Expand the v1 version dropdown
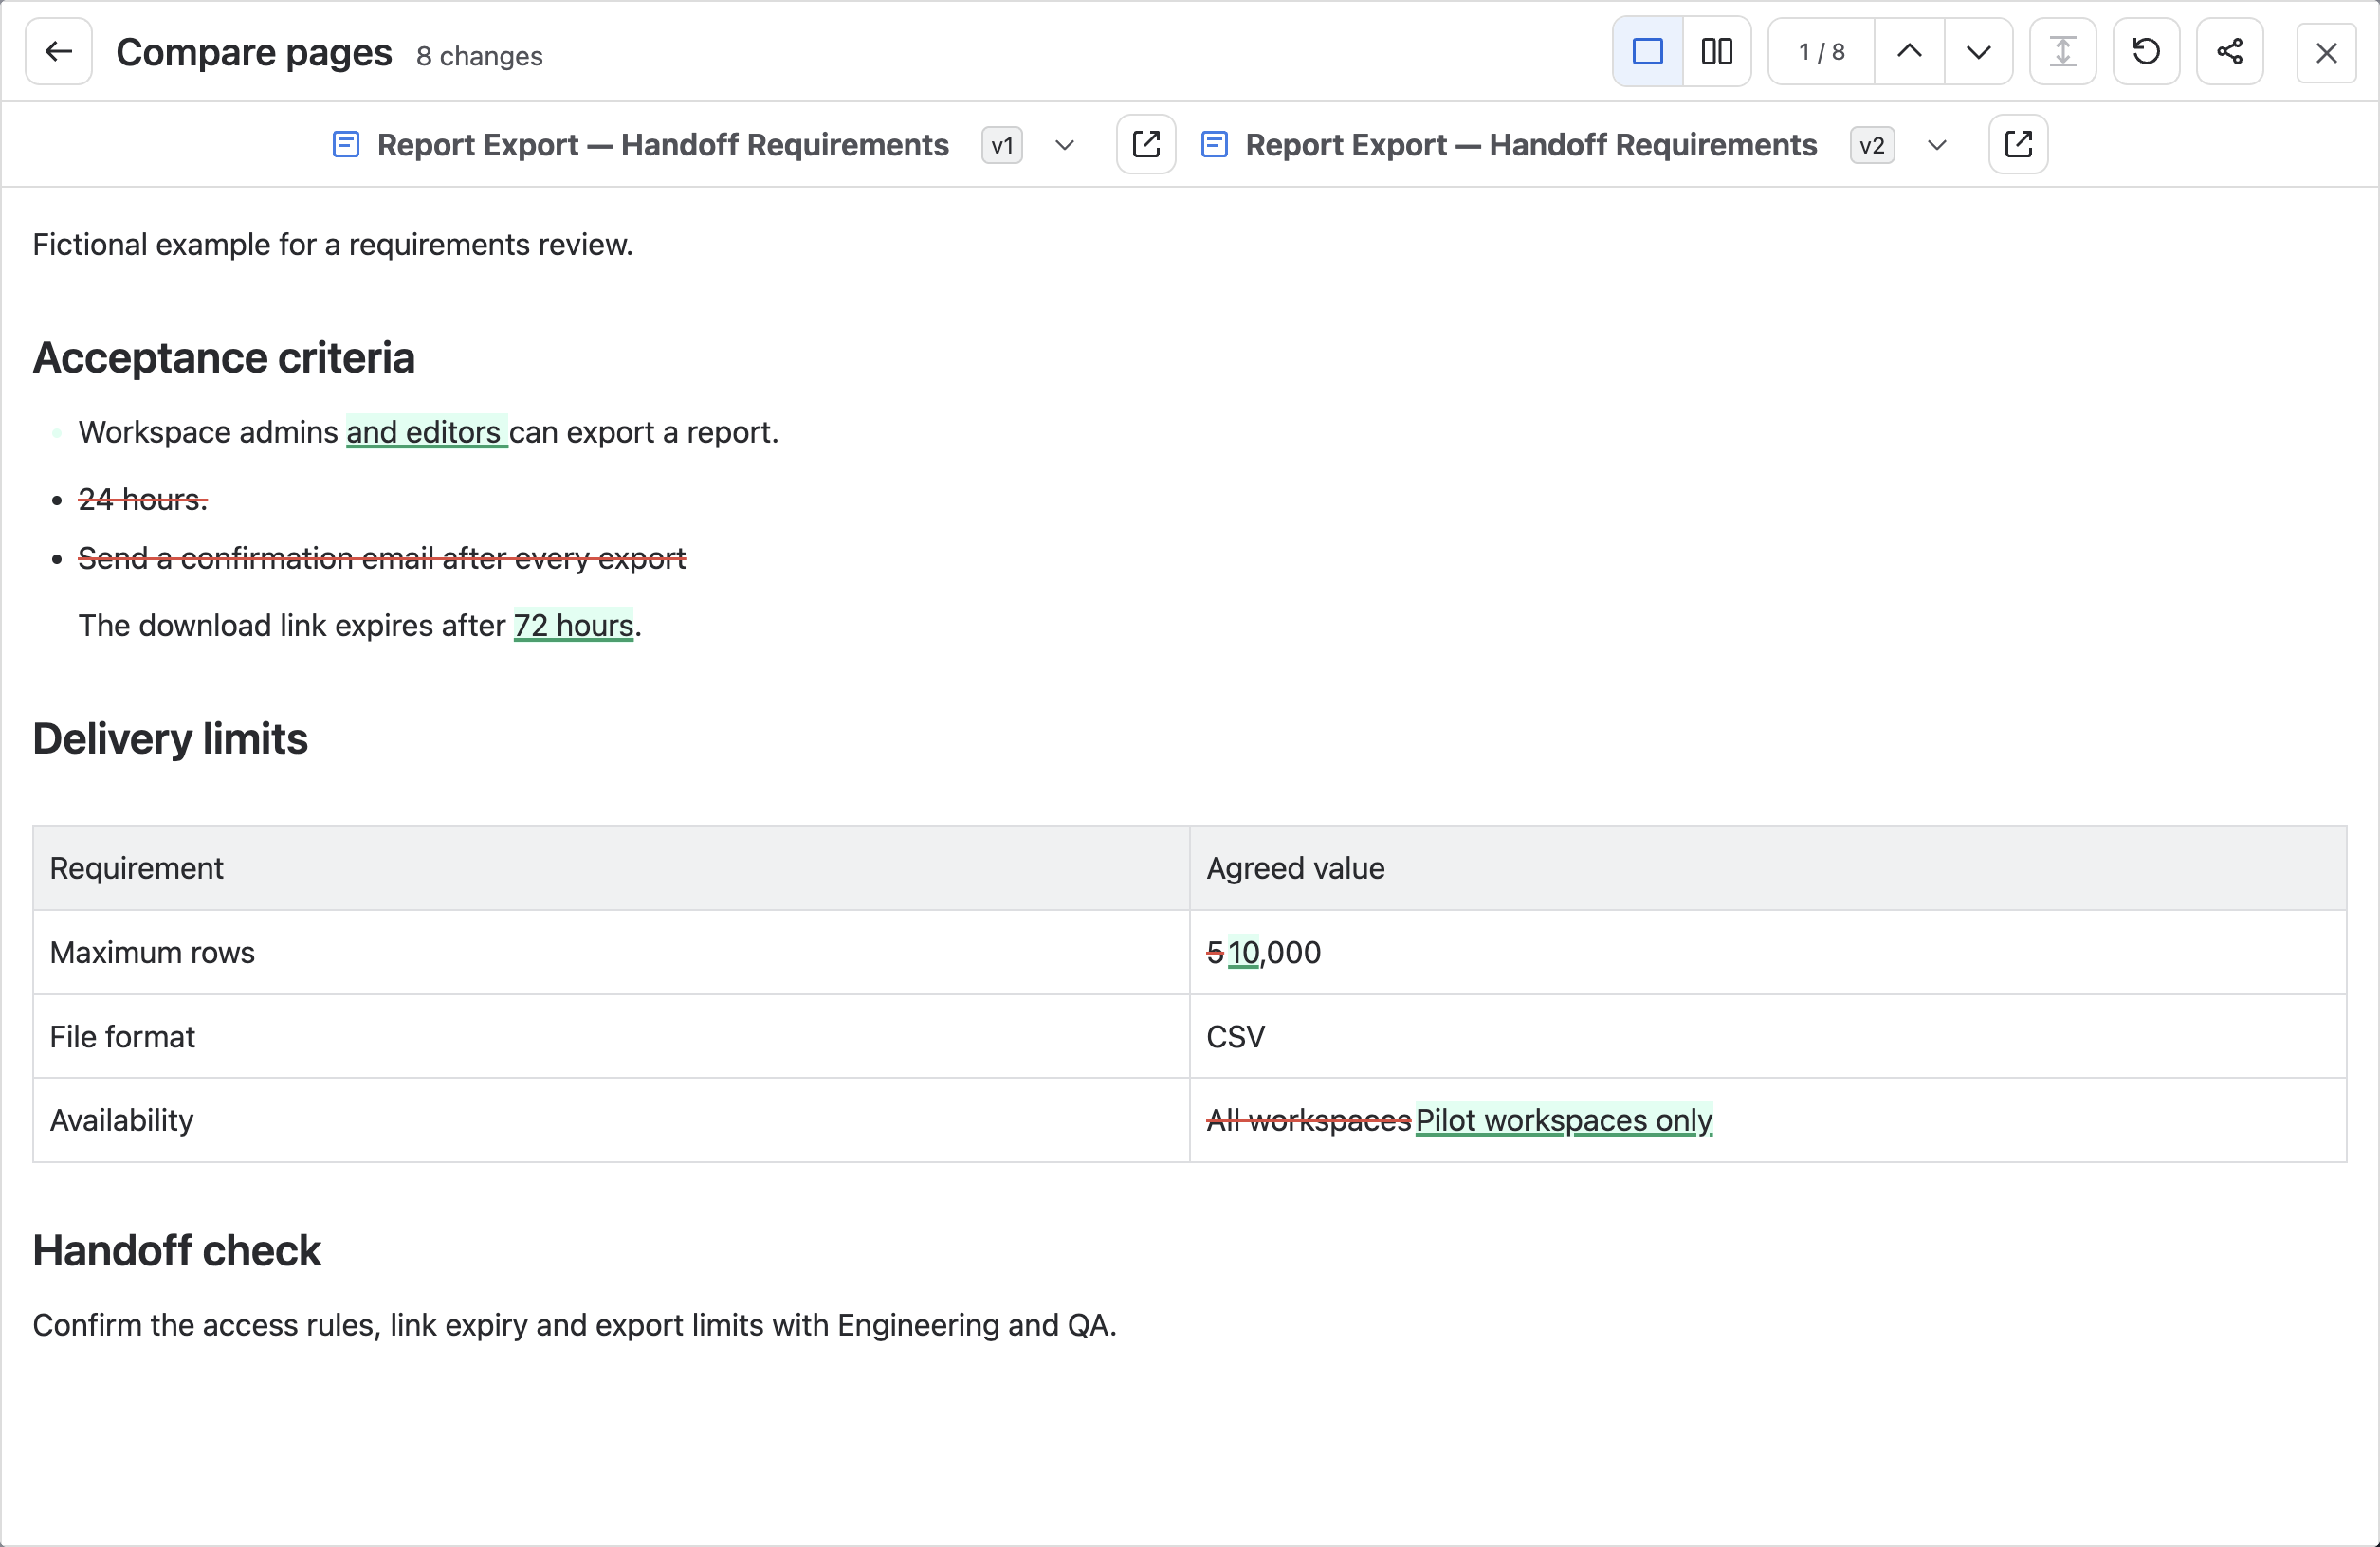This screenshot has width=2380, height=1547. click(x=1065, y=146)
